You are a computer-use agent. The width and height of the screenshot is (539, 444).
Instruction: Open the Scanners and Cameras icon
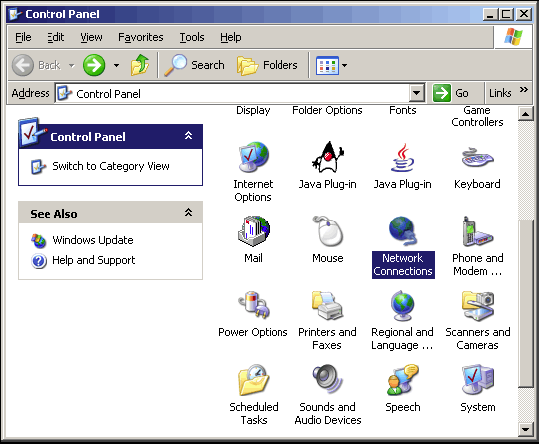(x=477, y=305)
